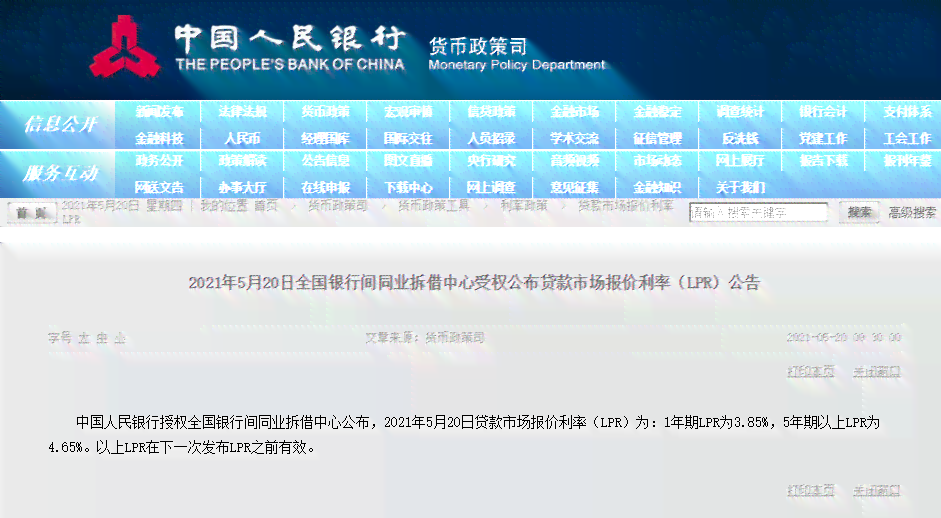Click 货币政策司 in the breadcrumb

tap(337, 206)
